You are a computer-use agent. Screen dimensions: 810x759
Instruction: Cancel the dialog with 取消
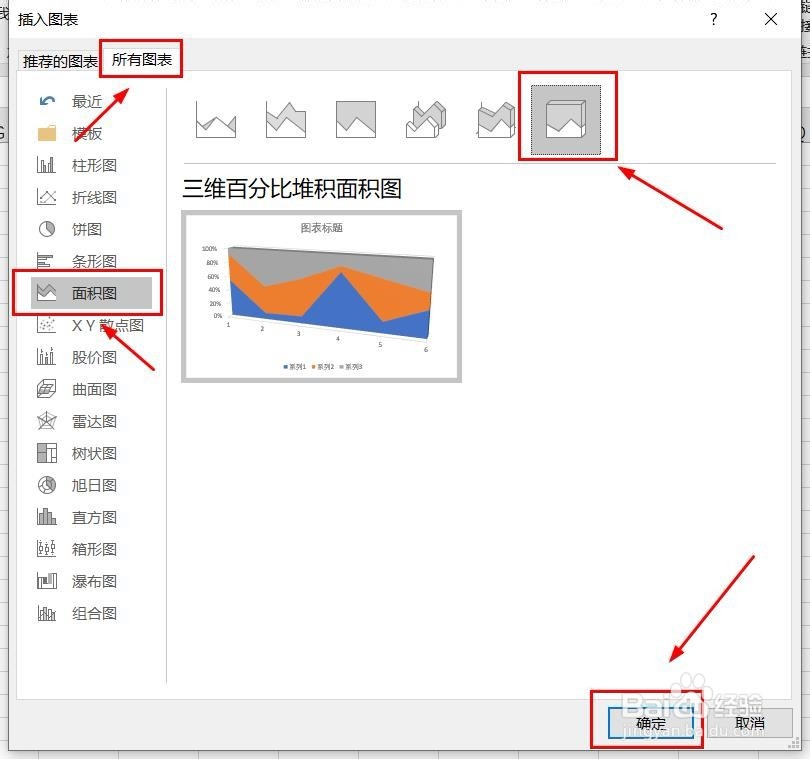click(x=749, y=721)
